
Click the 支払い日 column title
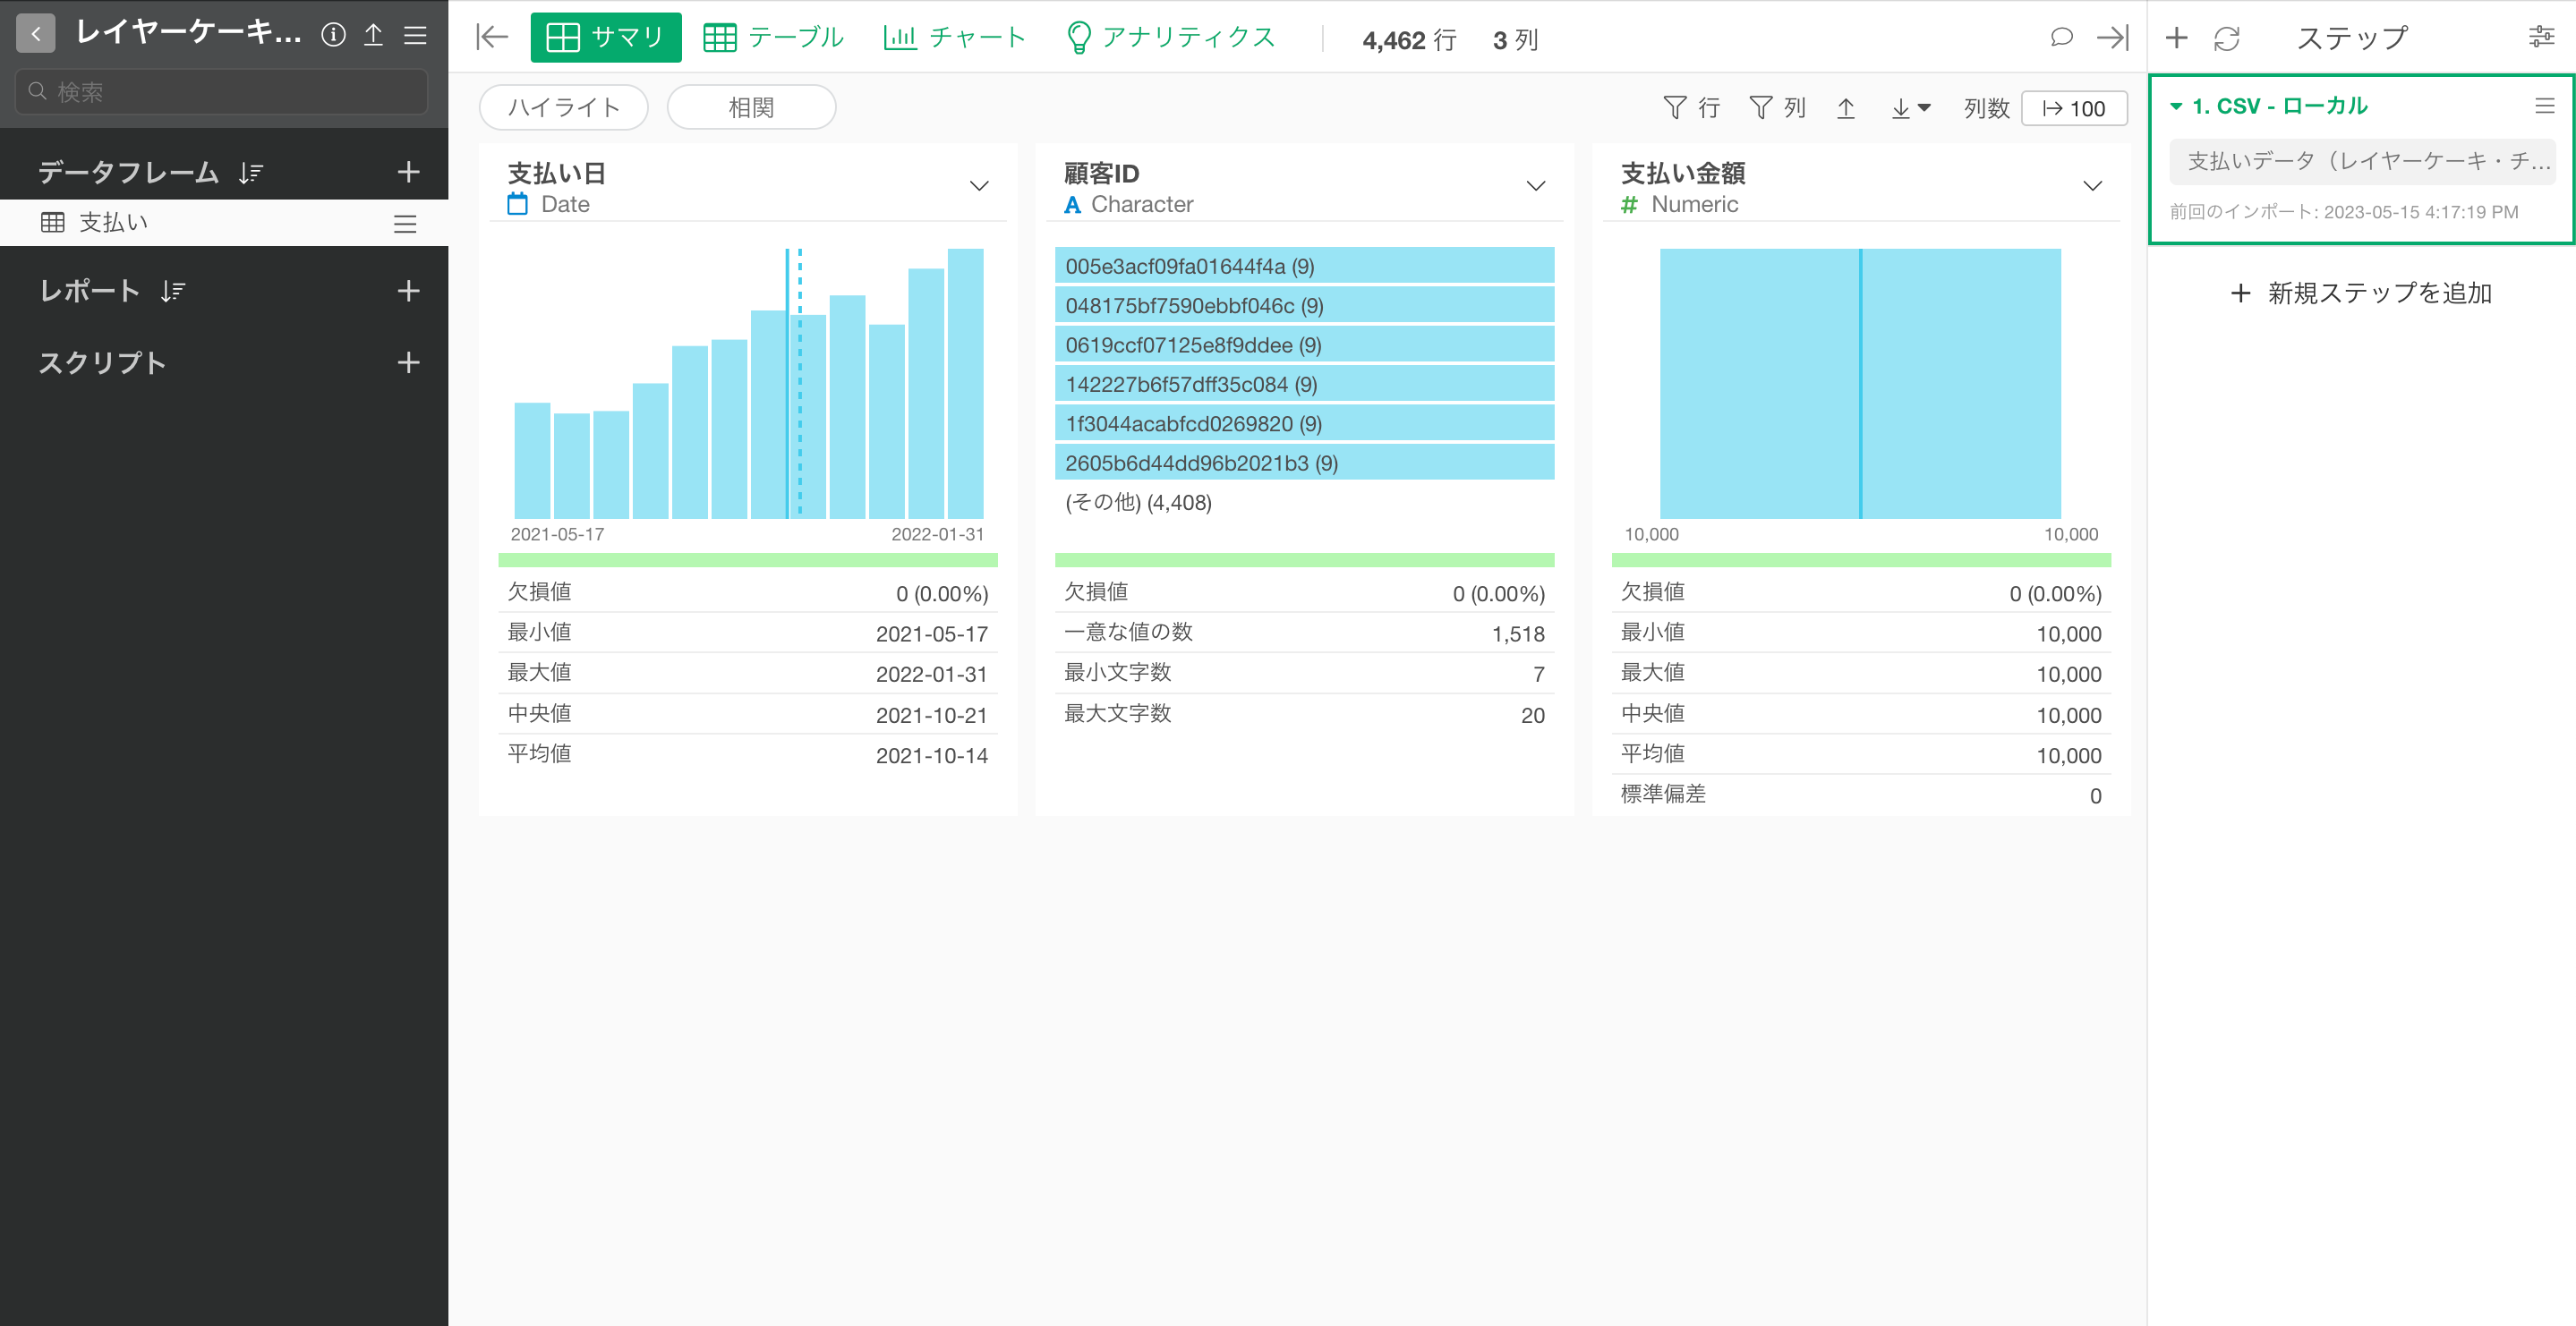pyautogui.click(x=557, y=173)
